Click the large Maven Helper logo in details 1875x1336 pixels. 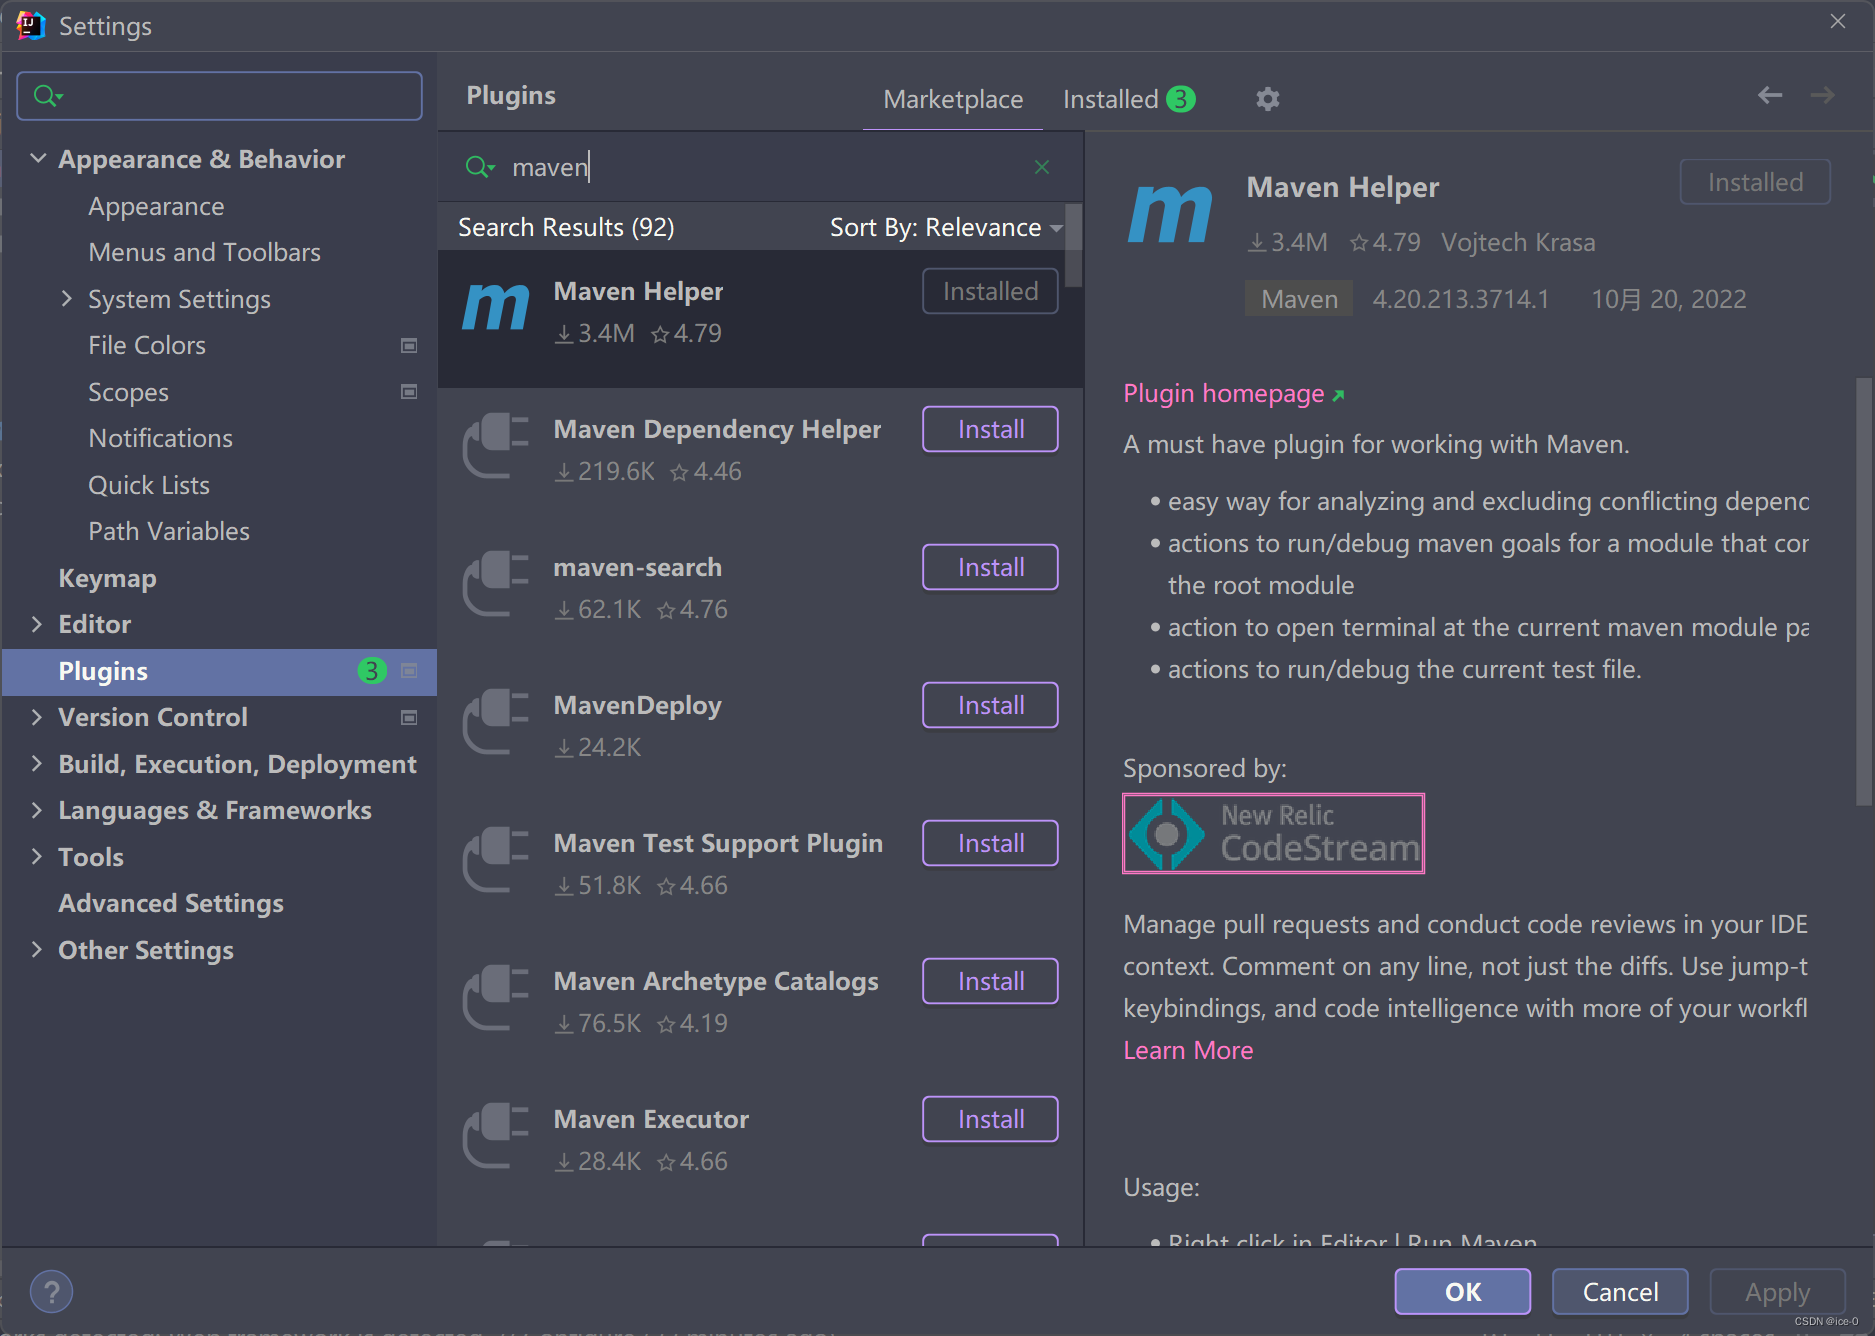(1170, 214)
